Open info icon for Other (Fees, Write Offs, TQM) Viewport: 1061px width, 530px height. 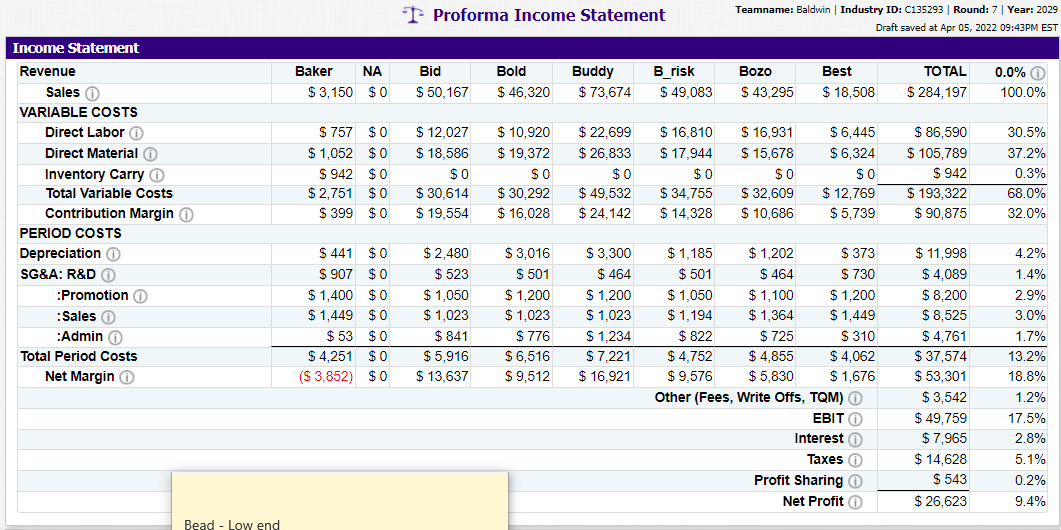(x=855, y=399)
